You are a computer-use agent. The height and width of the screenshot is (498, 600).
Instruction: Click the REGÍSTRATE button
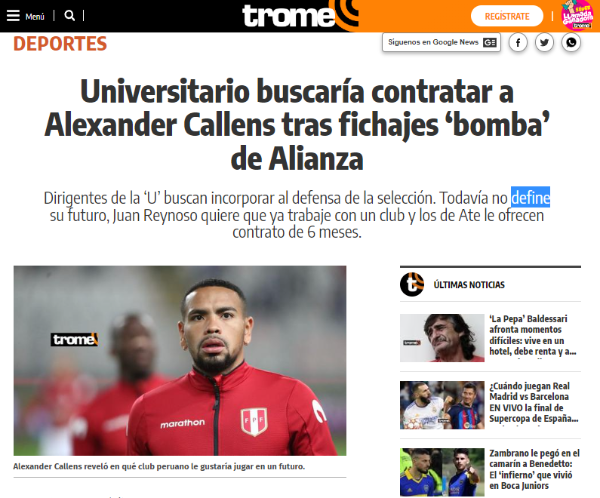pos(507,16)
